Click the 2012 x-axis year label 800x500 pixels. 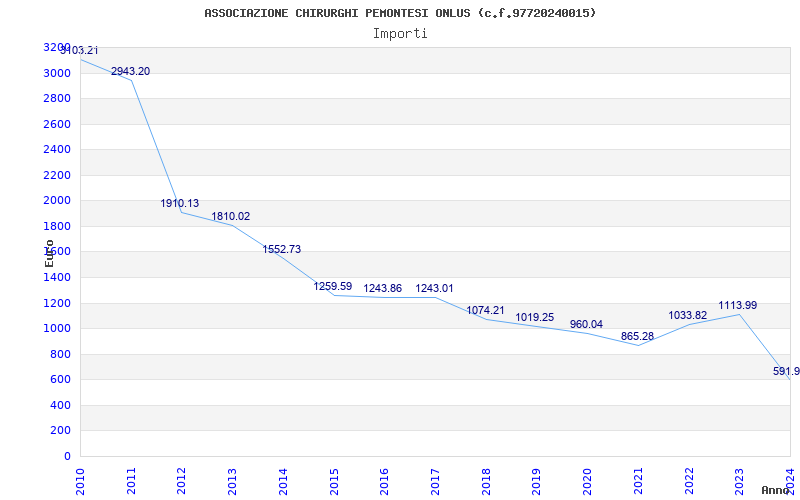tap(182, 482)
